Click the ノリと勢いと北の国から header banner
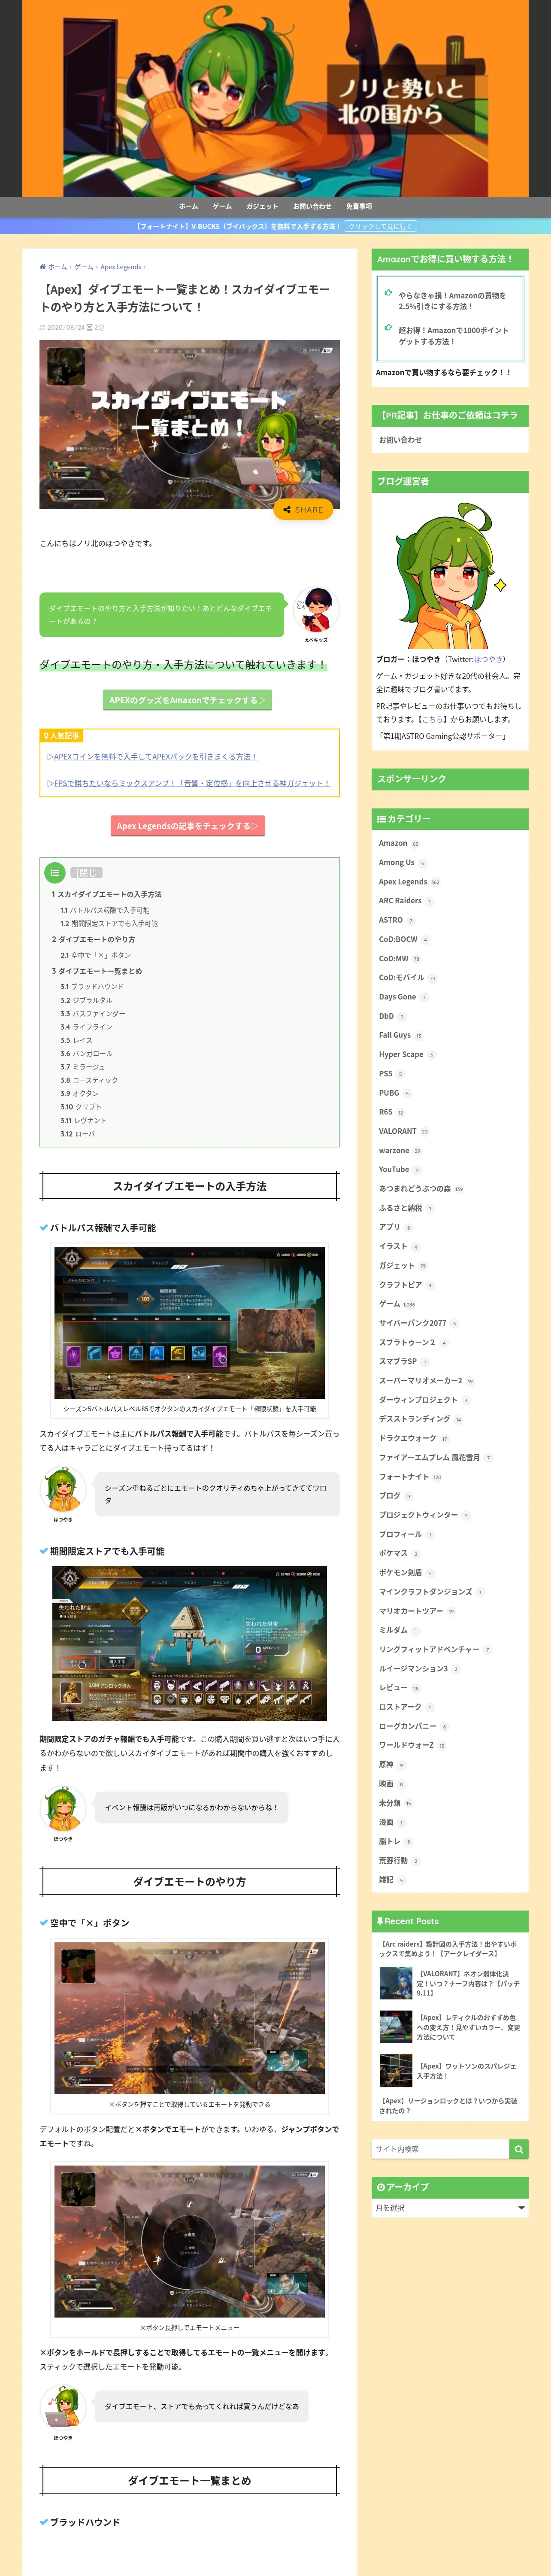Screen dimensions: 551x2576 275,98
